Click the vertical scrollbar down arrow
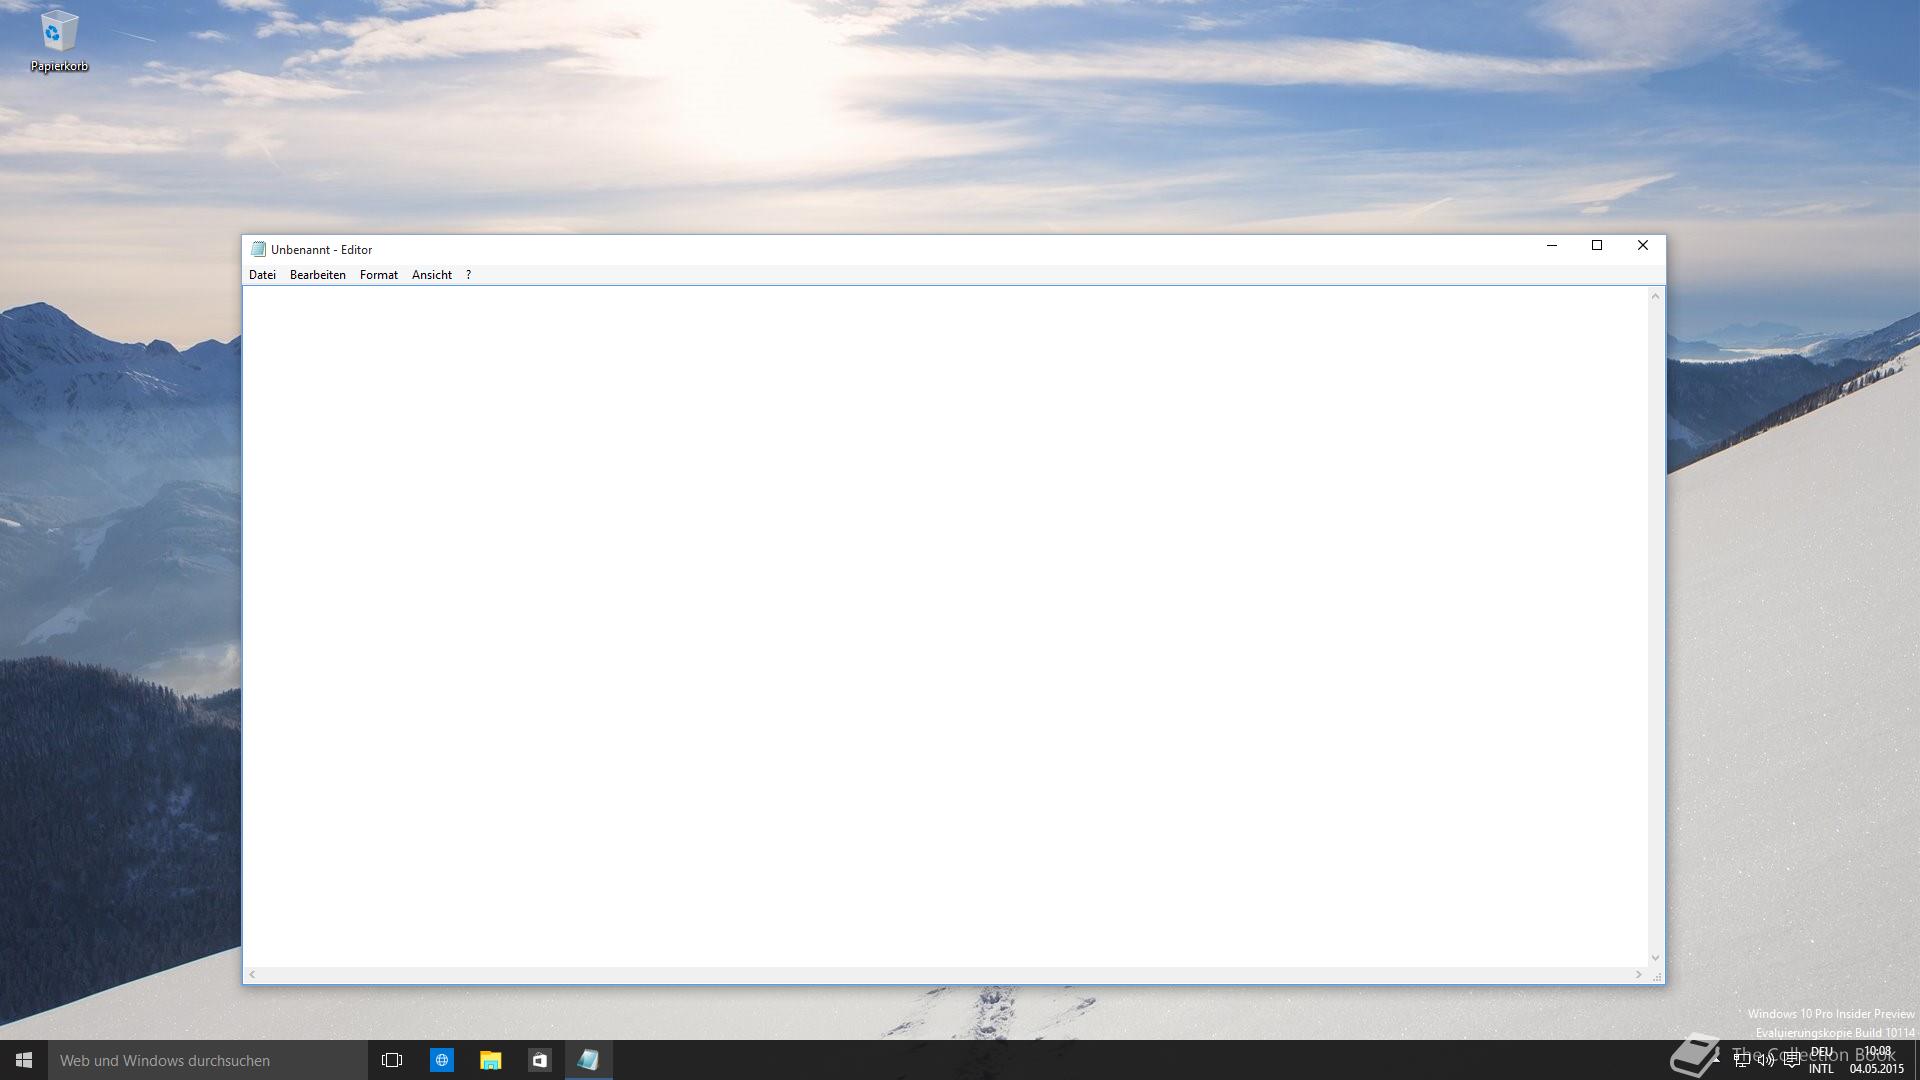The width and height of the screenshot is (1920, 1080). click(1655, 958)
